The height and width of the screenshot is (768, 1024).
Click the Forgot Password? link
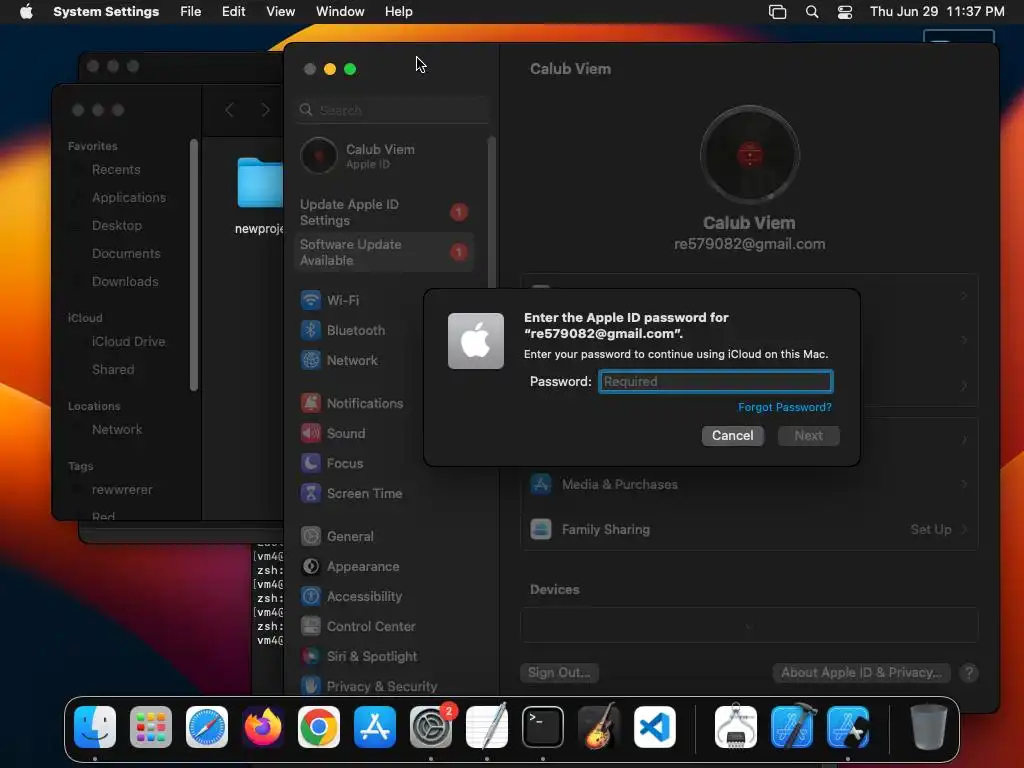point(784,407)
